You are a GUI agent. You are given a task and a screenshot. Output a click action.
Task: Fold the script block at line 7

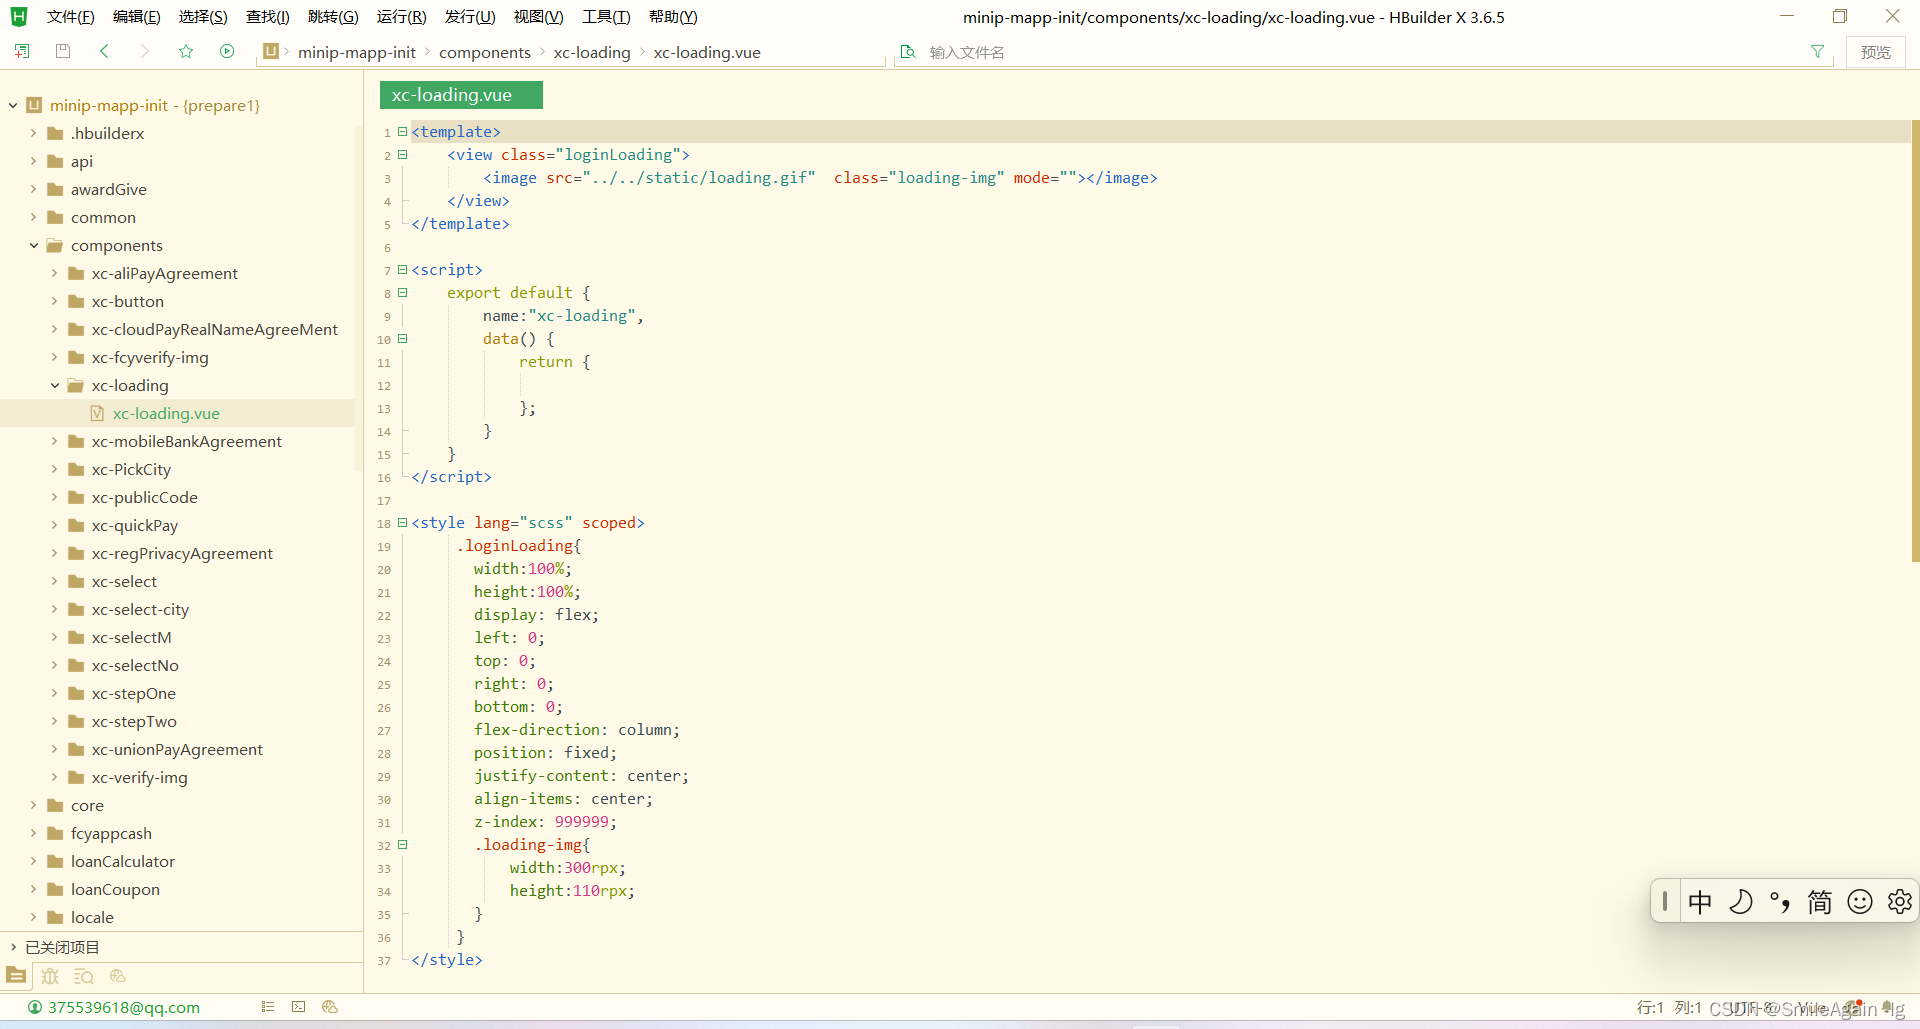point(402,269)
